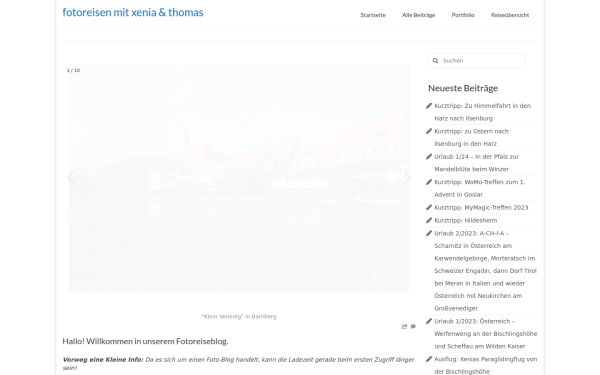Click the share icon below the slideshow

pyautogui.click(x=404, y=326)
